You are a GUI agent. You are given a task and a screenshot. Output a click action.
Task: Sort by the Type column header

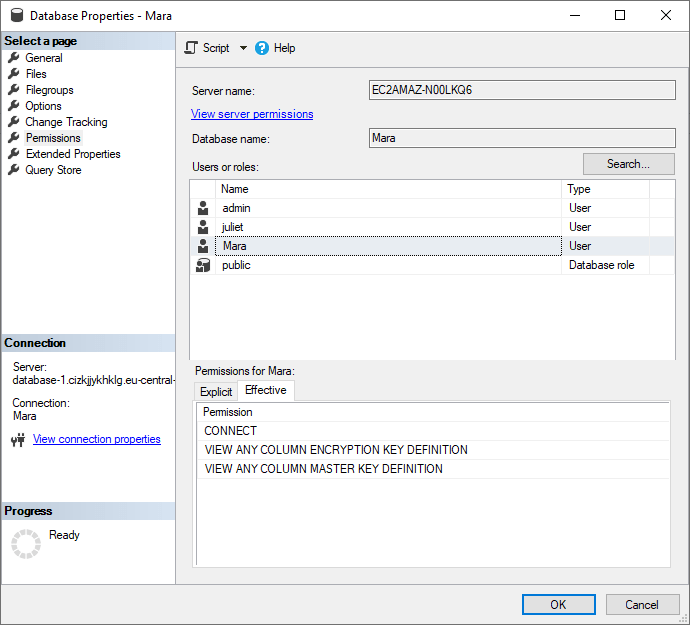(x=605, y=189)
